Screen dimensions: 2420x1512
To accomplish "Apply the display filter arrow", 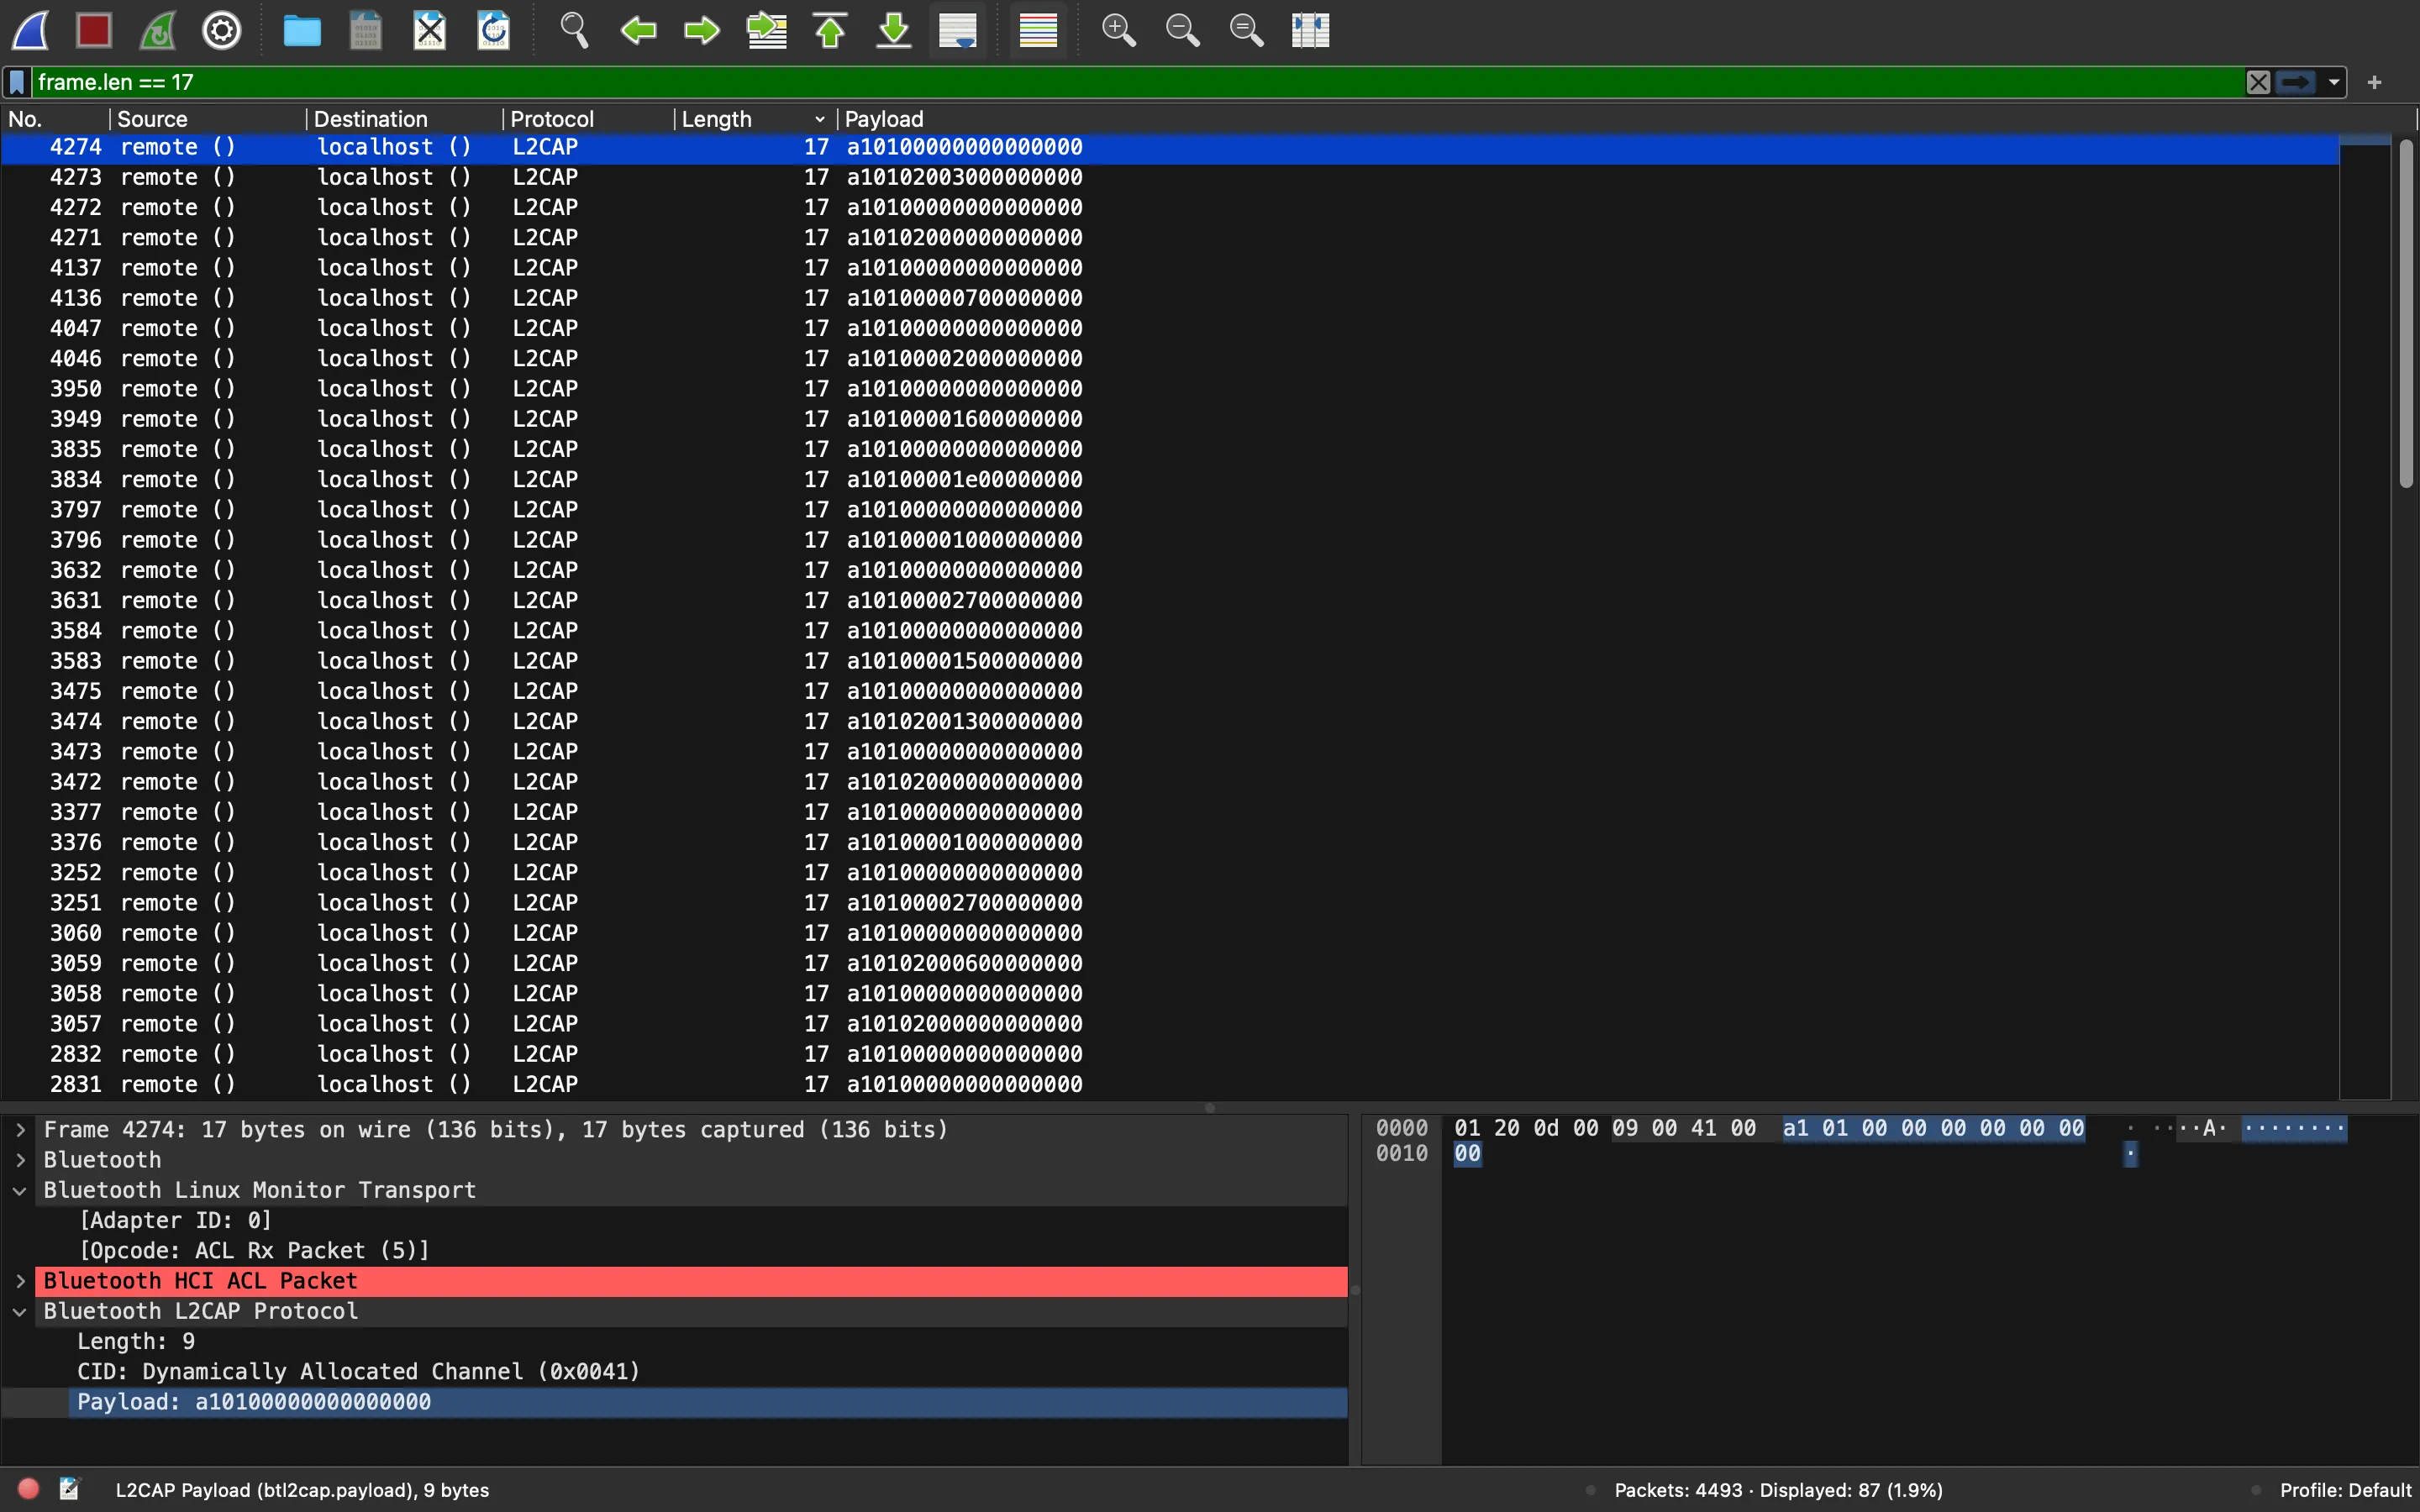I will click(2296, 82).
